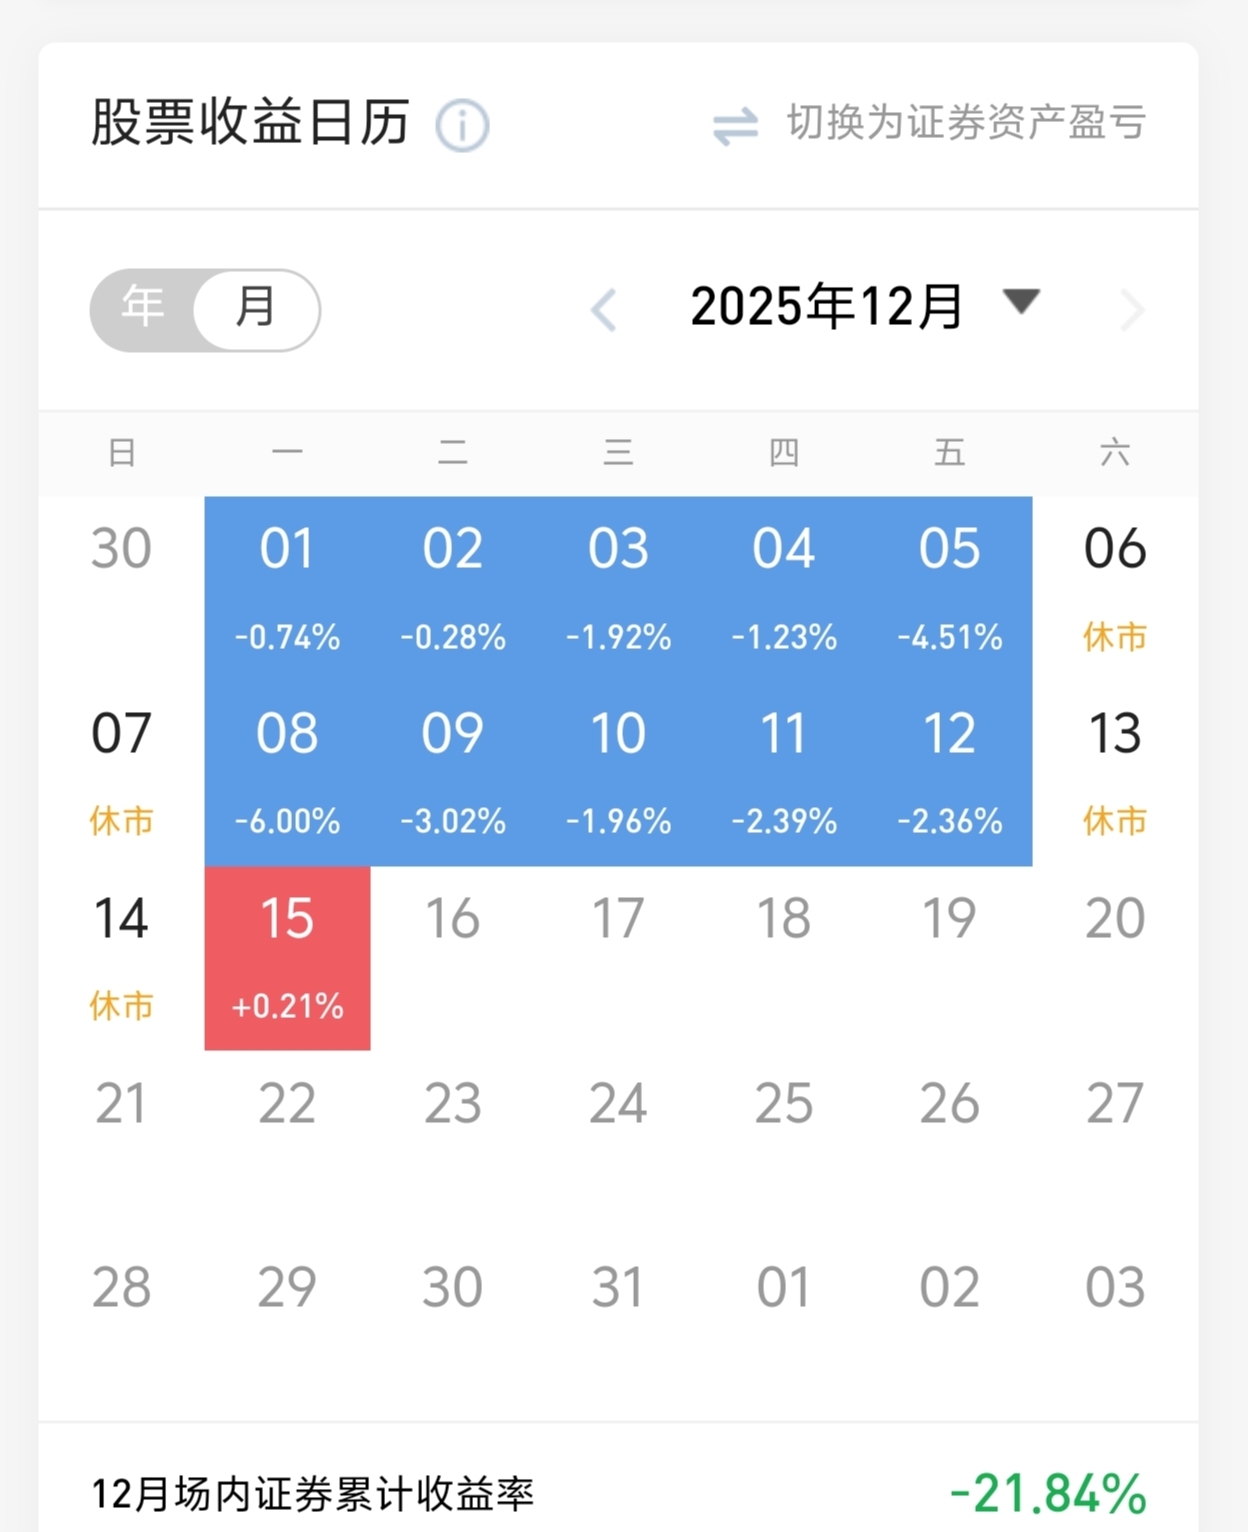
Task: Click the 06 休市 Saturday cell
Action: pyautogui.click(x=1114, y=588)
